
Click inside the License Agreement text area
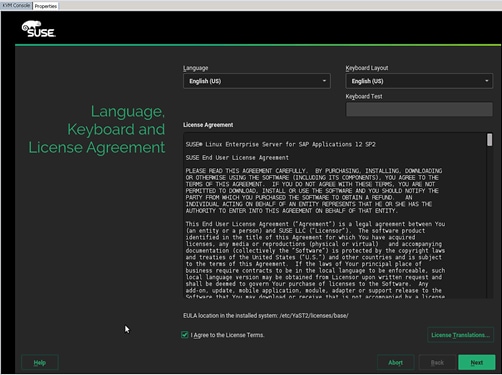pyautogui.click(x=335, y=215)
